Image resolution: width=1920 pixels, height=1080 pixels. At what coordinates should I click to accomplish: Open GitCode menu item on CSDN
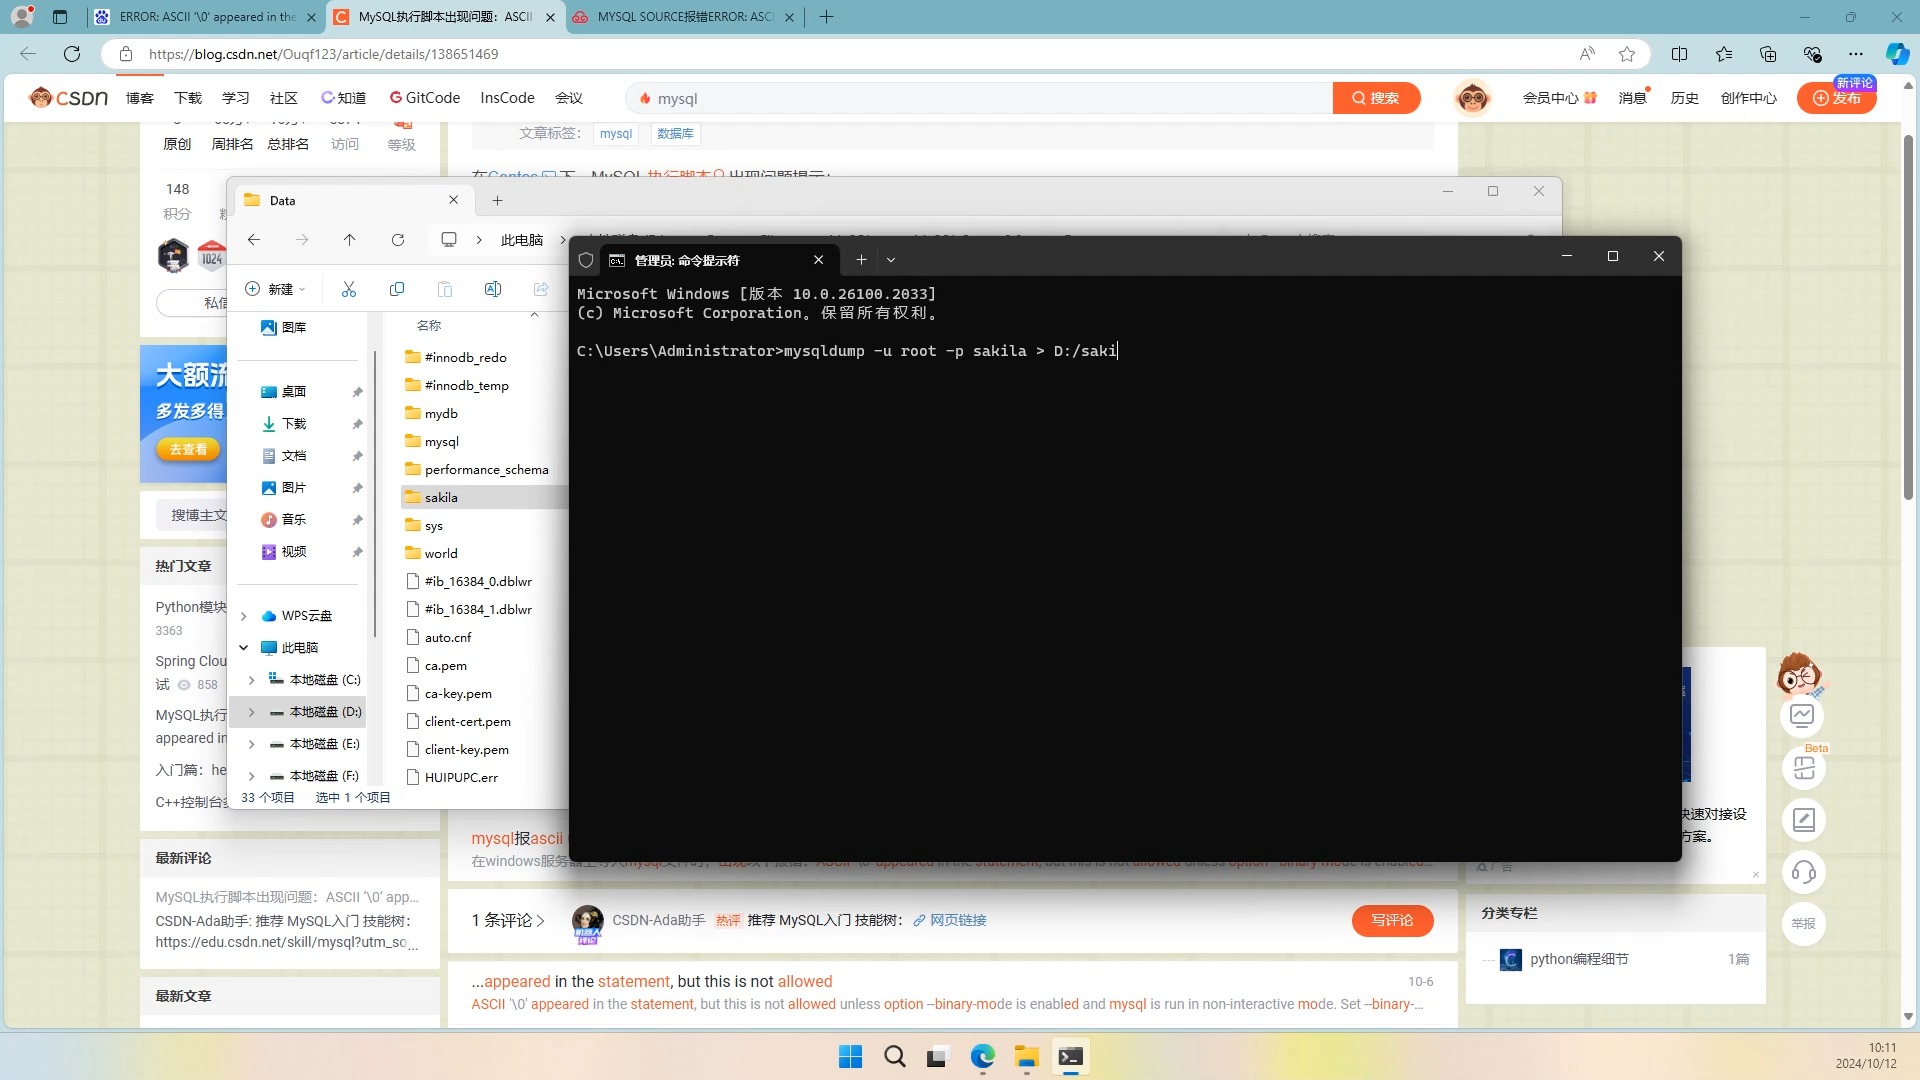coord(425,98)
